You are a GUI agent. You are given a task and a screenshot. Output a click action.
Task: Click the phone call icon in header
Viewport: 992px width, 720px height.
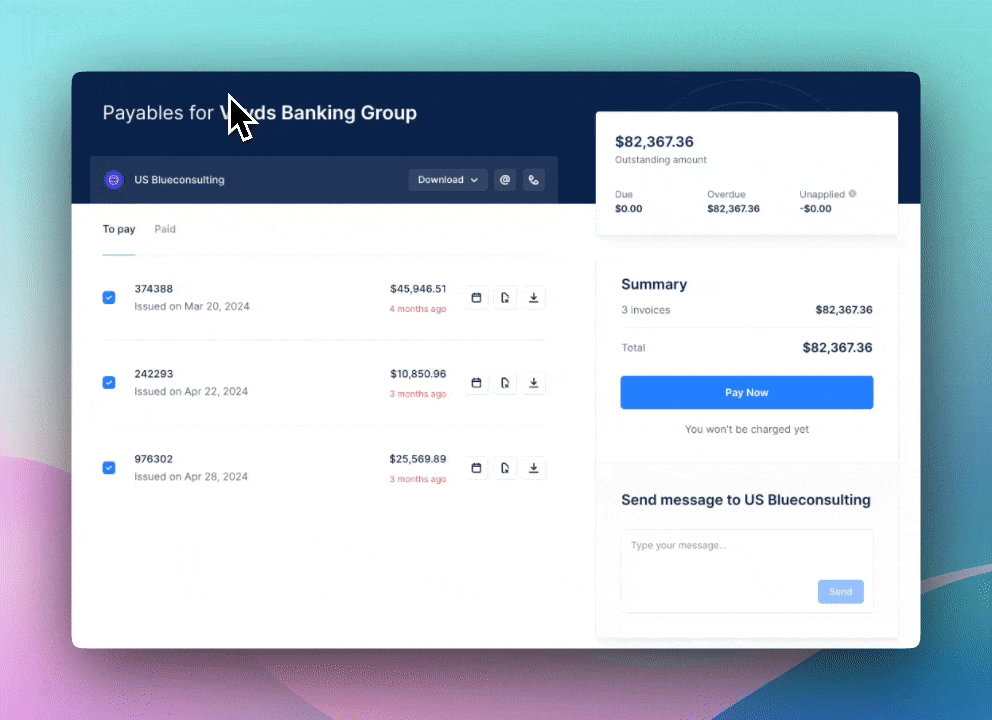(x=533, y=180)
